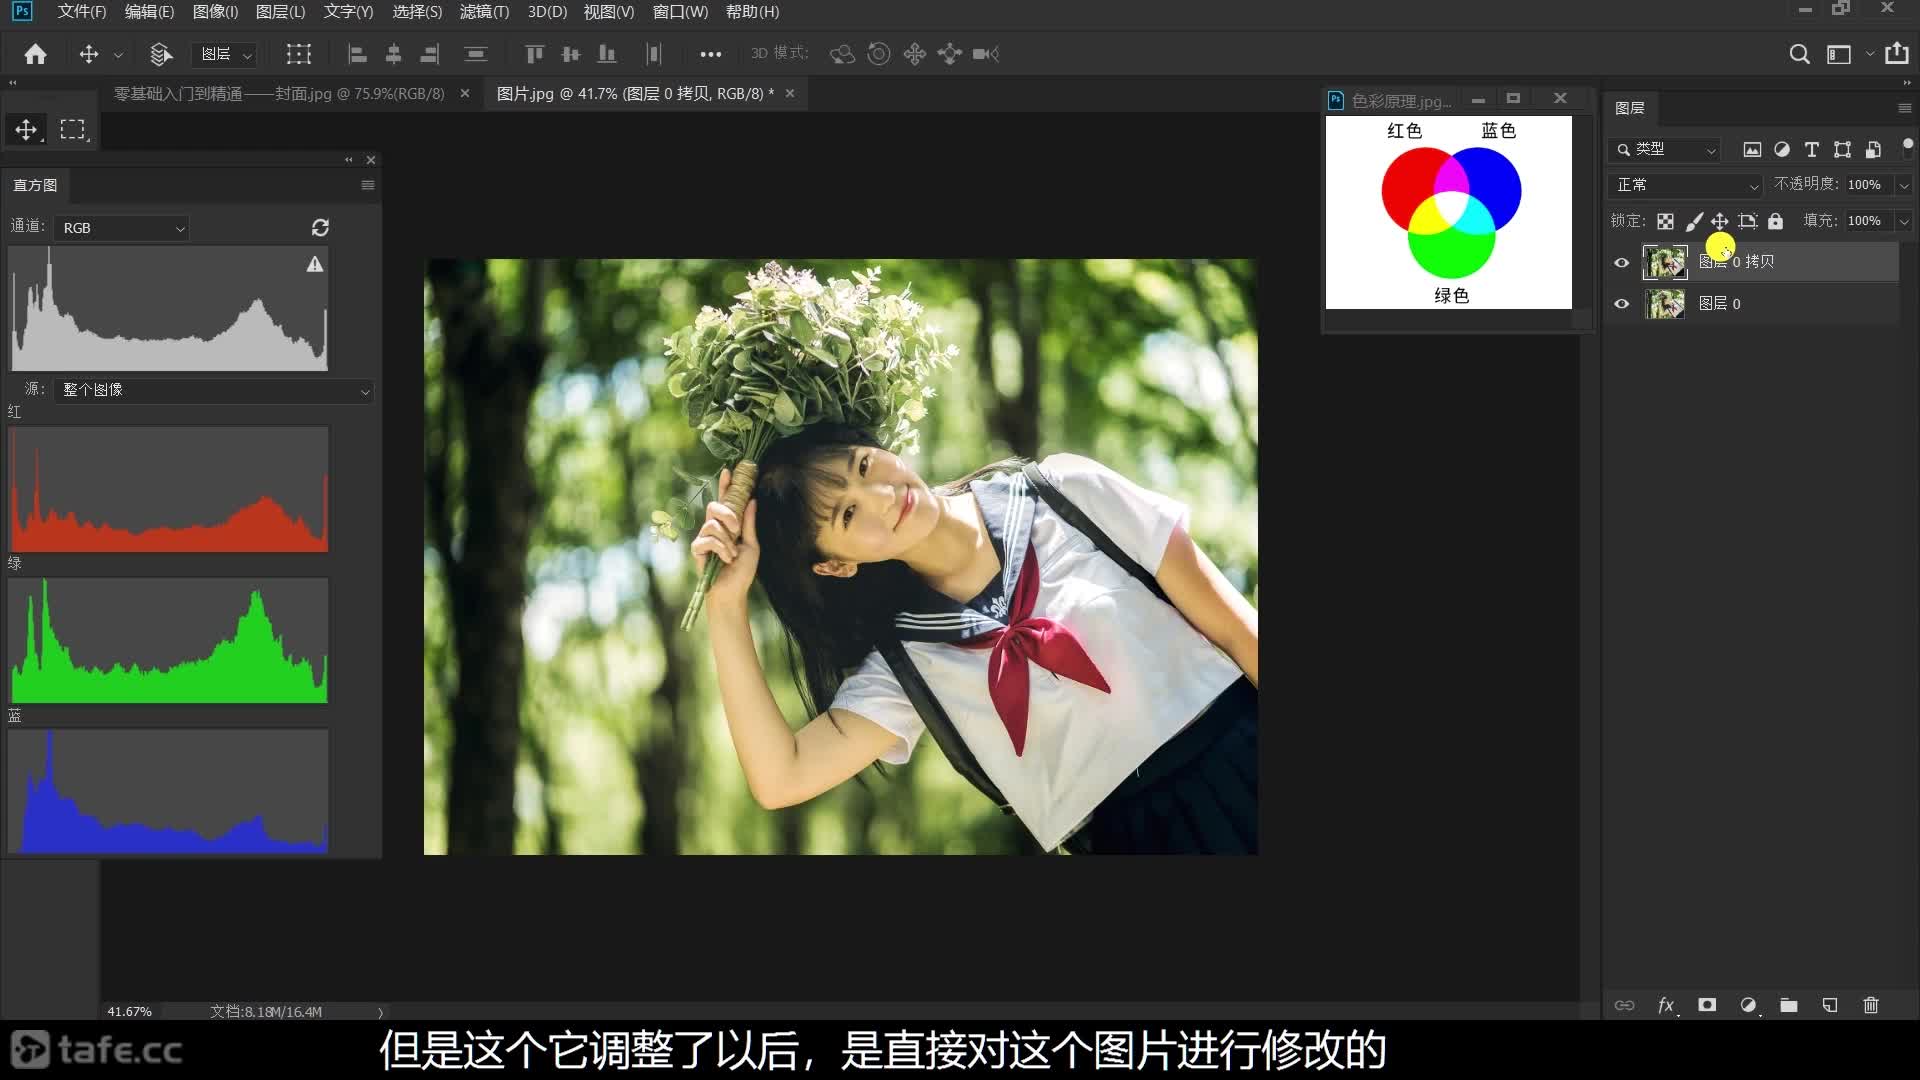Lock transparent pixels checkerboard icon
The width and height of the screenshot is (1920, 1080).
click(1665, 221)
